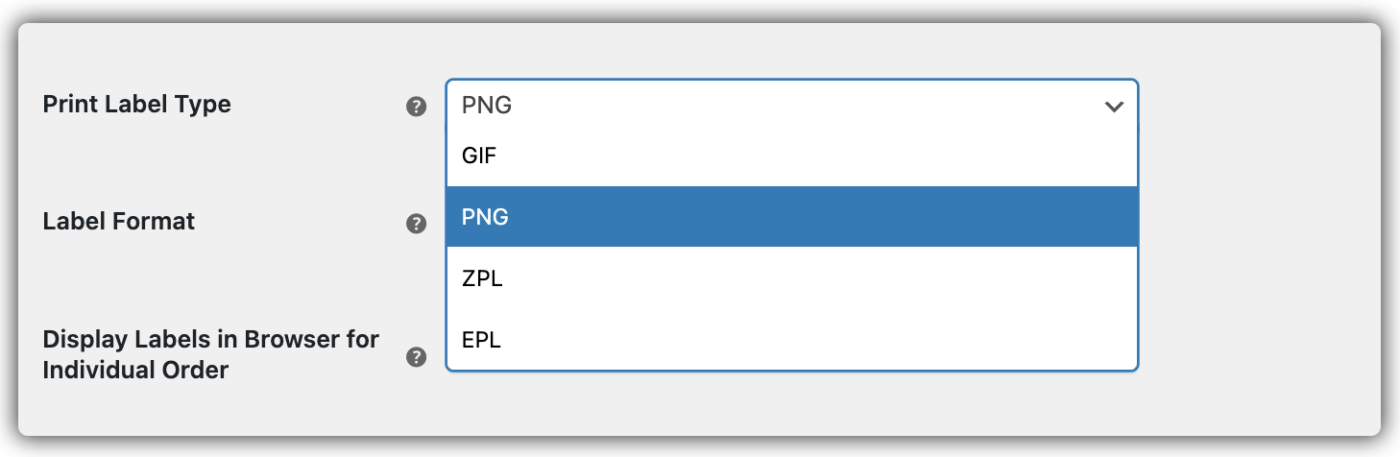Image resolution: width=1400 pixels, height=457 pixels.
Task: Open the Label Format question mark tooltip
Action: pos(417,224)
